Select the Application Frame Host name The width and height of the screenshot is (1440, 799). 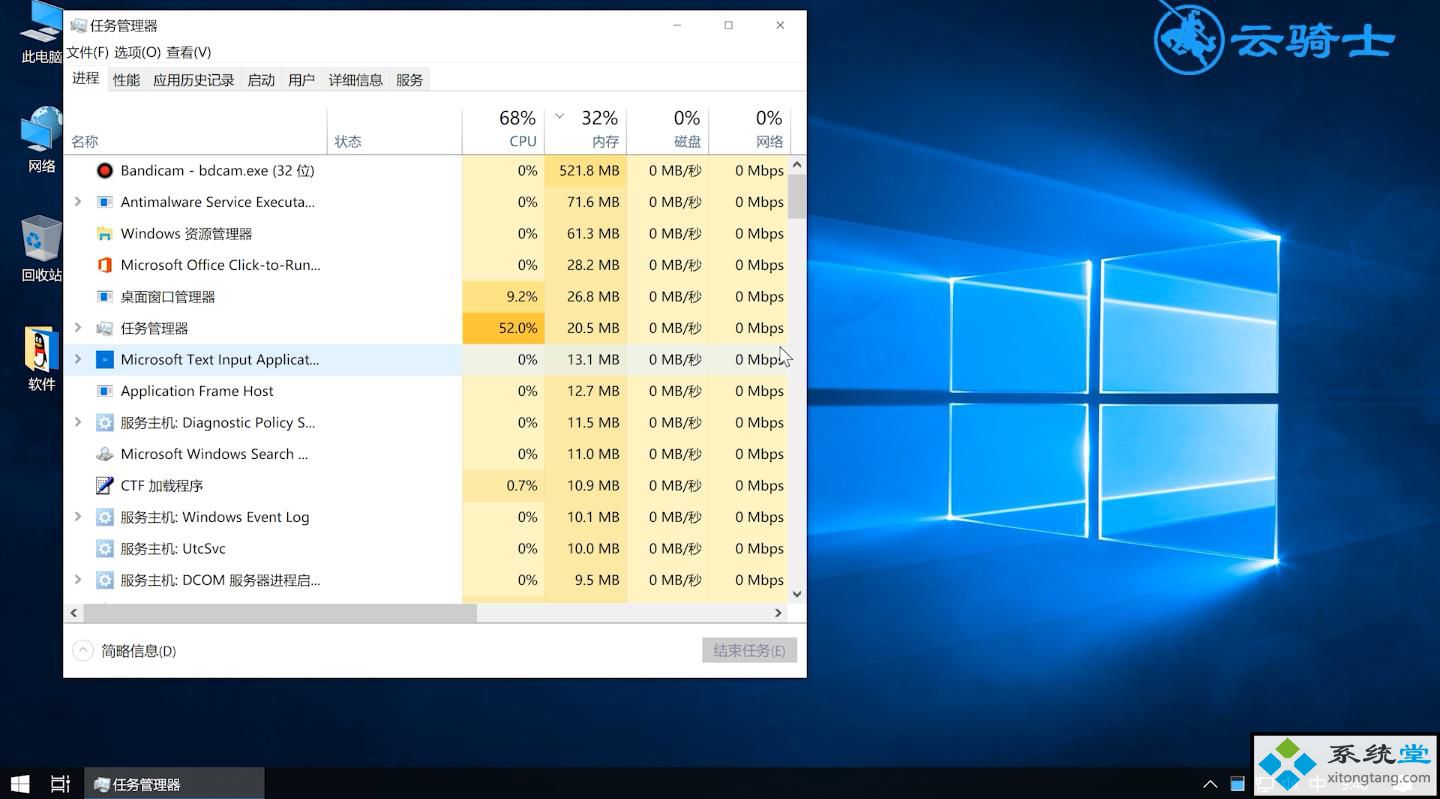click(x=197, y=391)
